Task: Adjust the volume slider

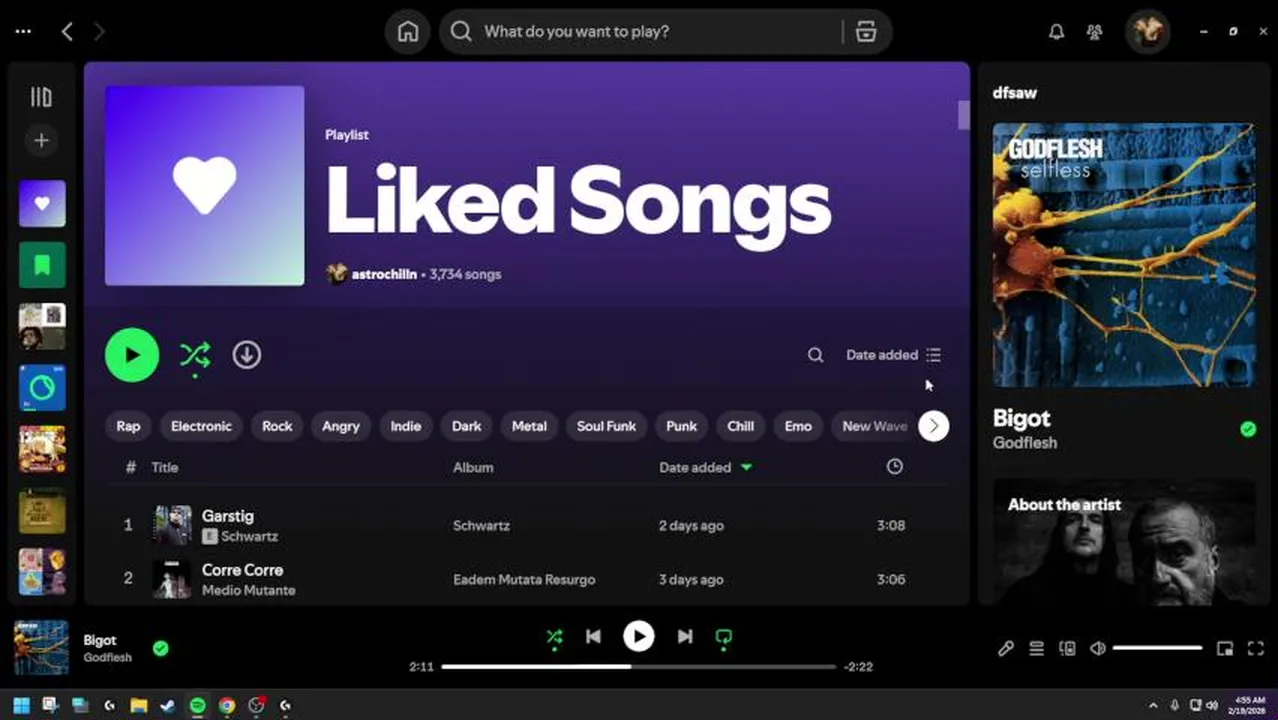Action: point(1157,648)
